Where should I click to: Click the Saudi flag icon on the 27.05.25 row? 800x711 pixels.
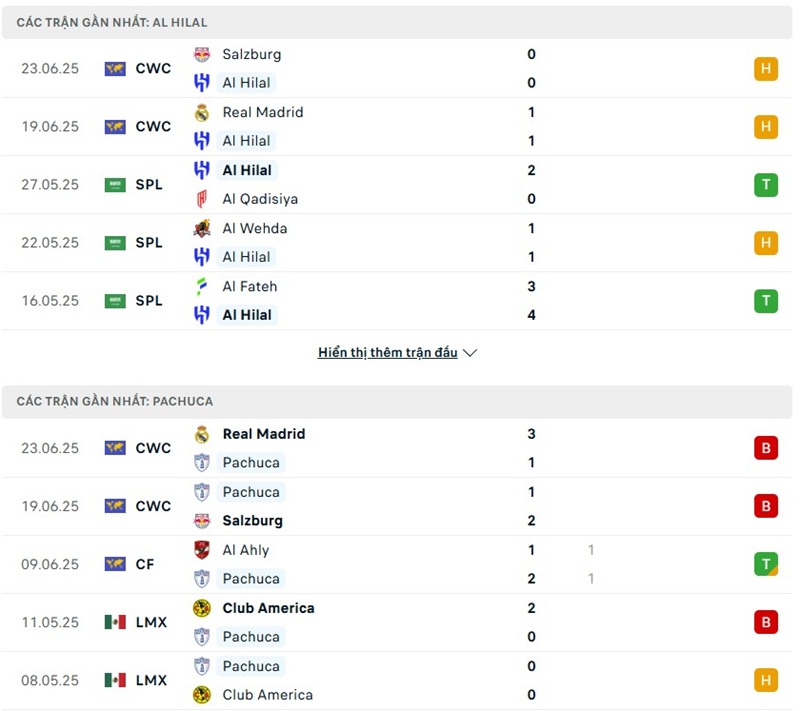pyautogui.click(x=115, y=185)
